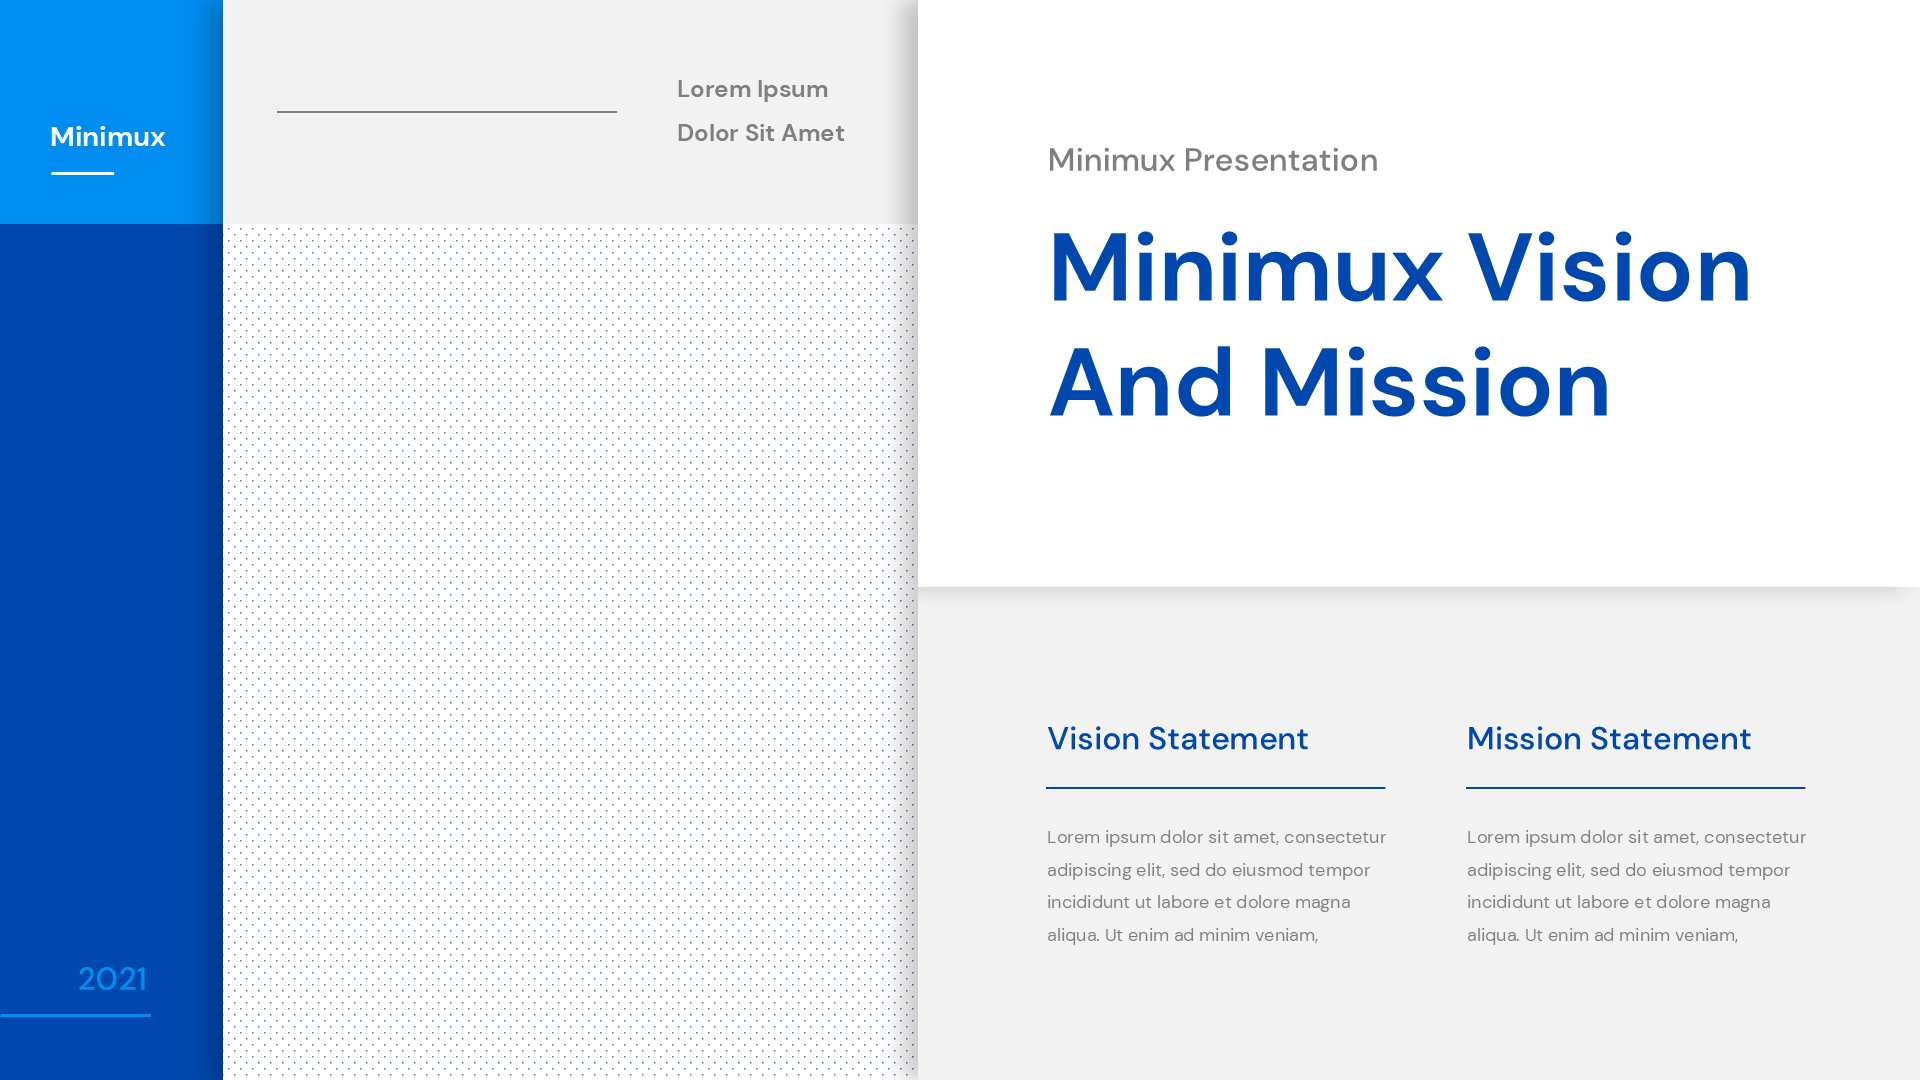The width and height of the screenshot is (1920, 1080).
Task: Click the Minimux logo text in sidebar
Action: tap(108, 137)
